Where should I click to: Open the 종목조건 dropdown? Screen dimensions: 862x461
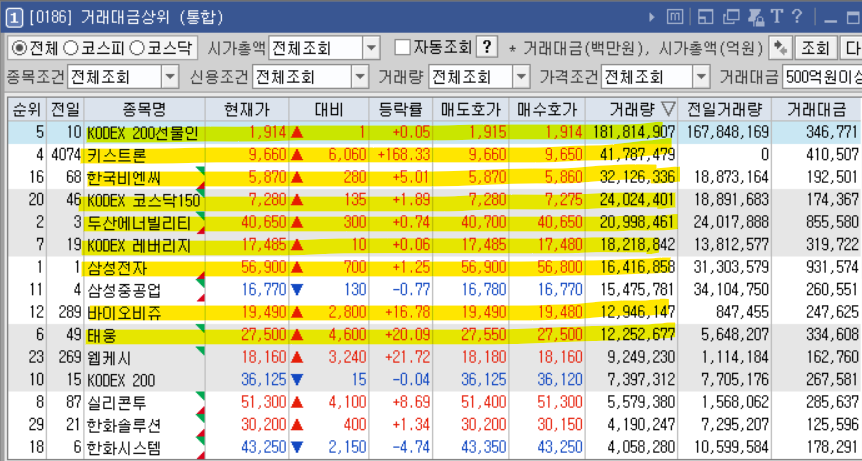[170, 77]
